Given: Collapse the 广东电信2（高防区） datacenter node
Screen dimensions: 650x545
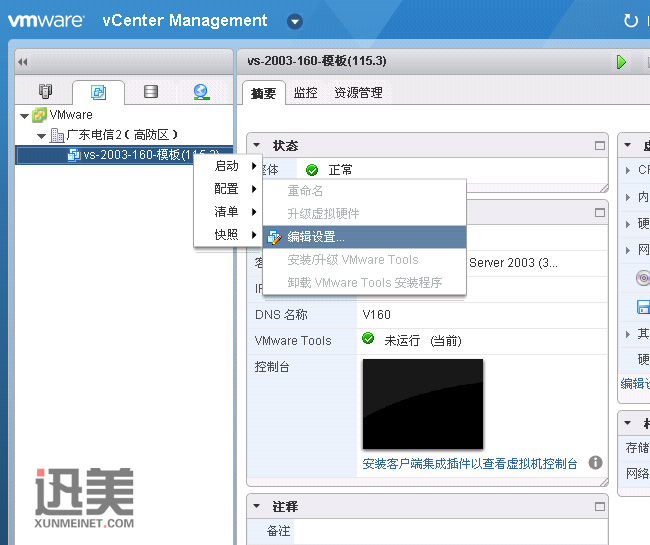Looking at the screenshot, I should [41, 136].
